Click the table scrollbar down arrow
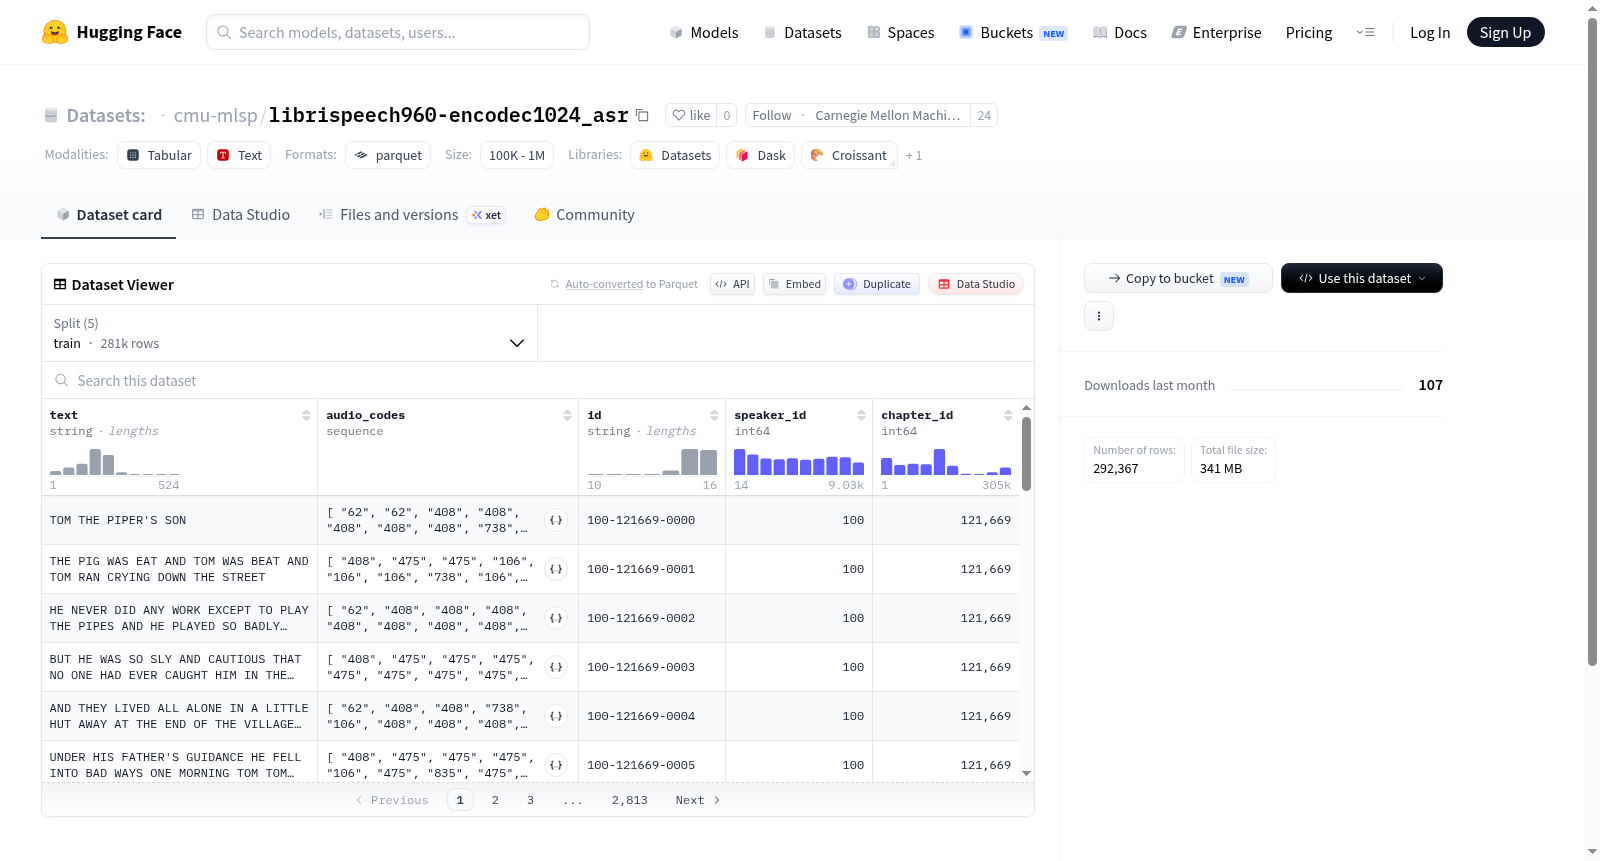The height and width of the screenshot is (861, 1600). click(1026, 773)
